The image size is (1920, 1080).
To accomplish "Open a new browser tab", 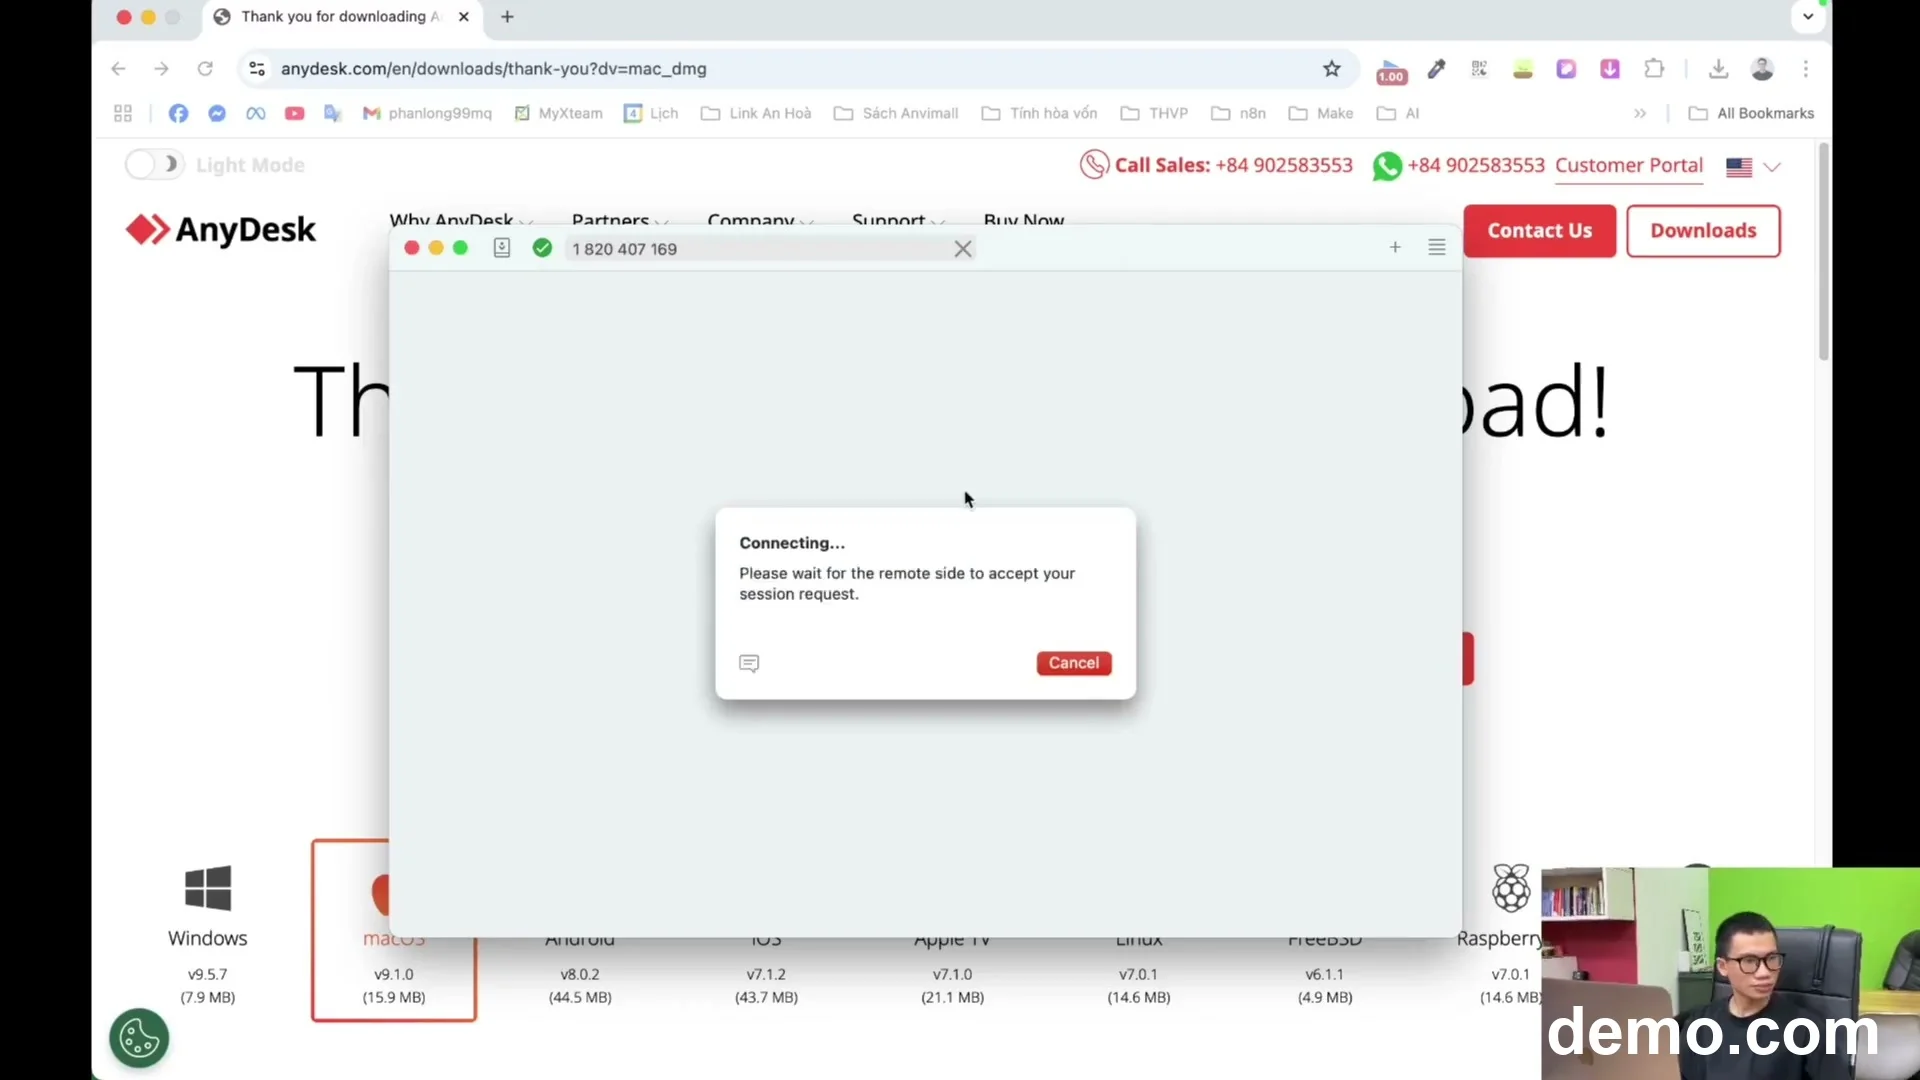I will click(508, 17).
